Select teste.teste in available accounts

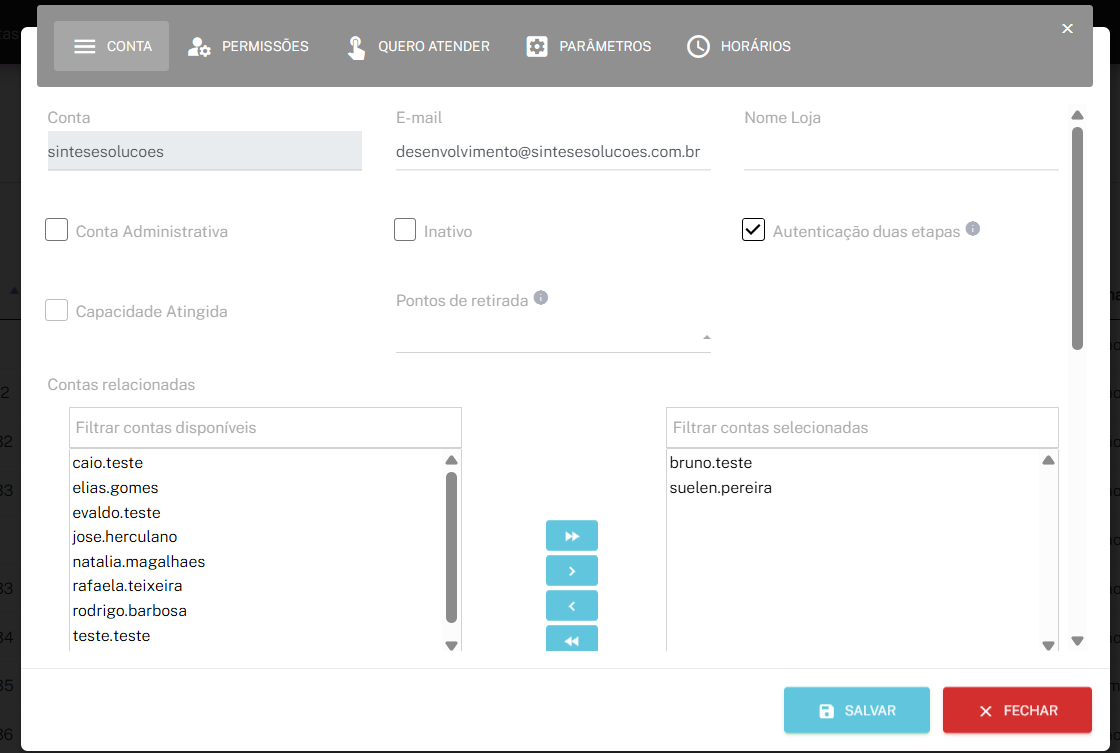click(111, 636)
